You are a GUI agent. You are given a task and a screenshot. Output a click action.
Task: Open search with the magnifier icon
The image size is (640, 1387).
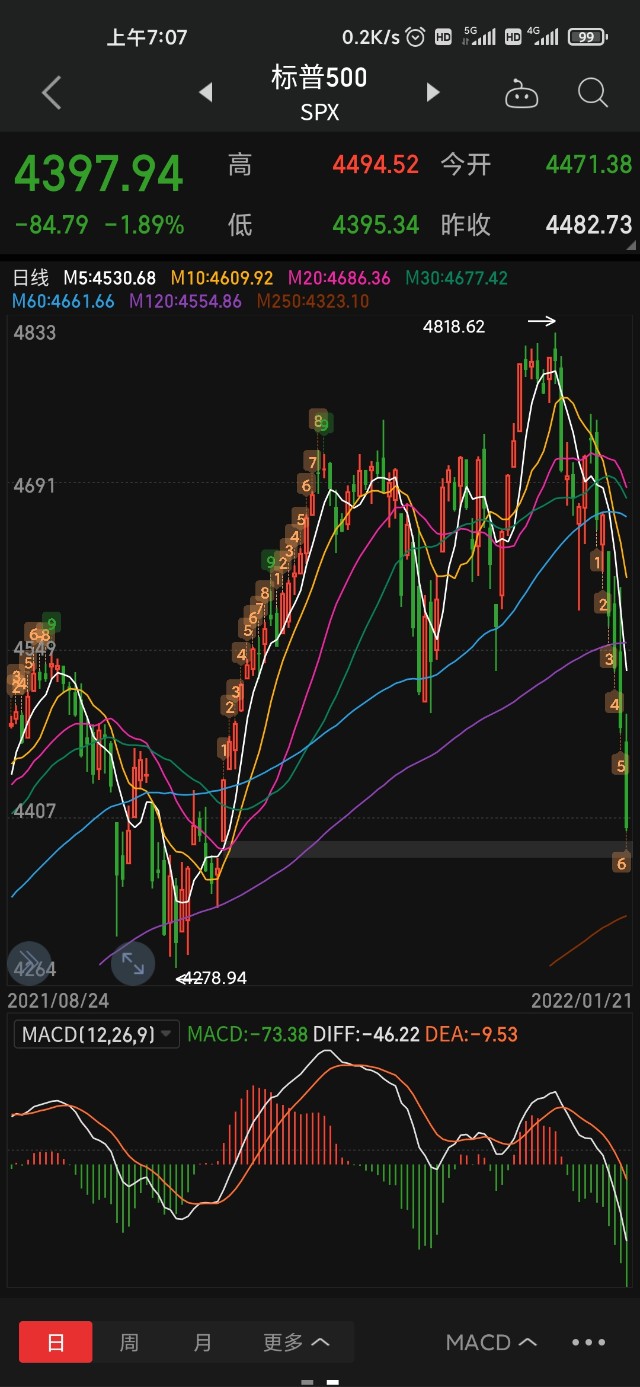pos(593,93)
